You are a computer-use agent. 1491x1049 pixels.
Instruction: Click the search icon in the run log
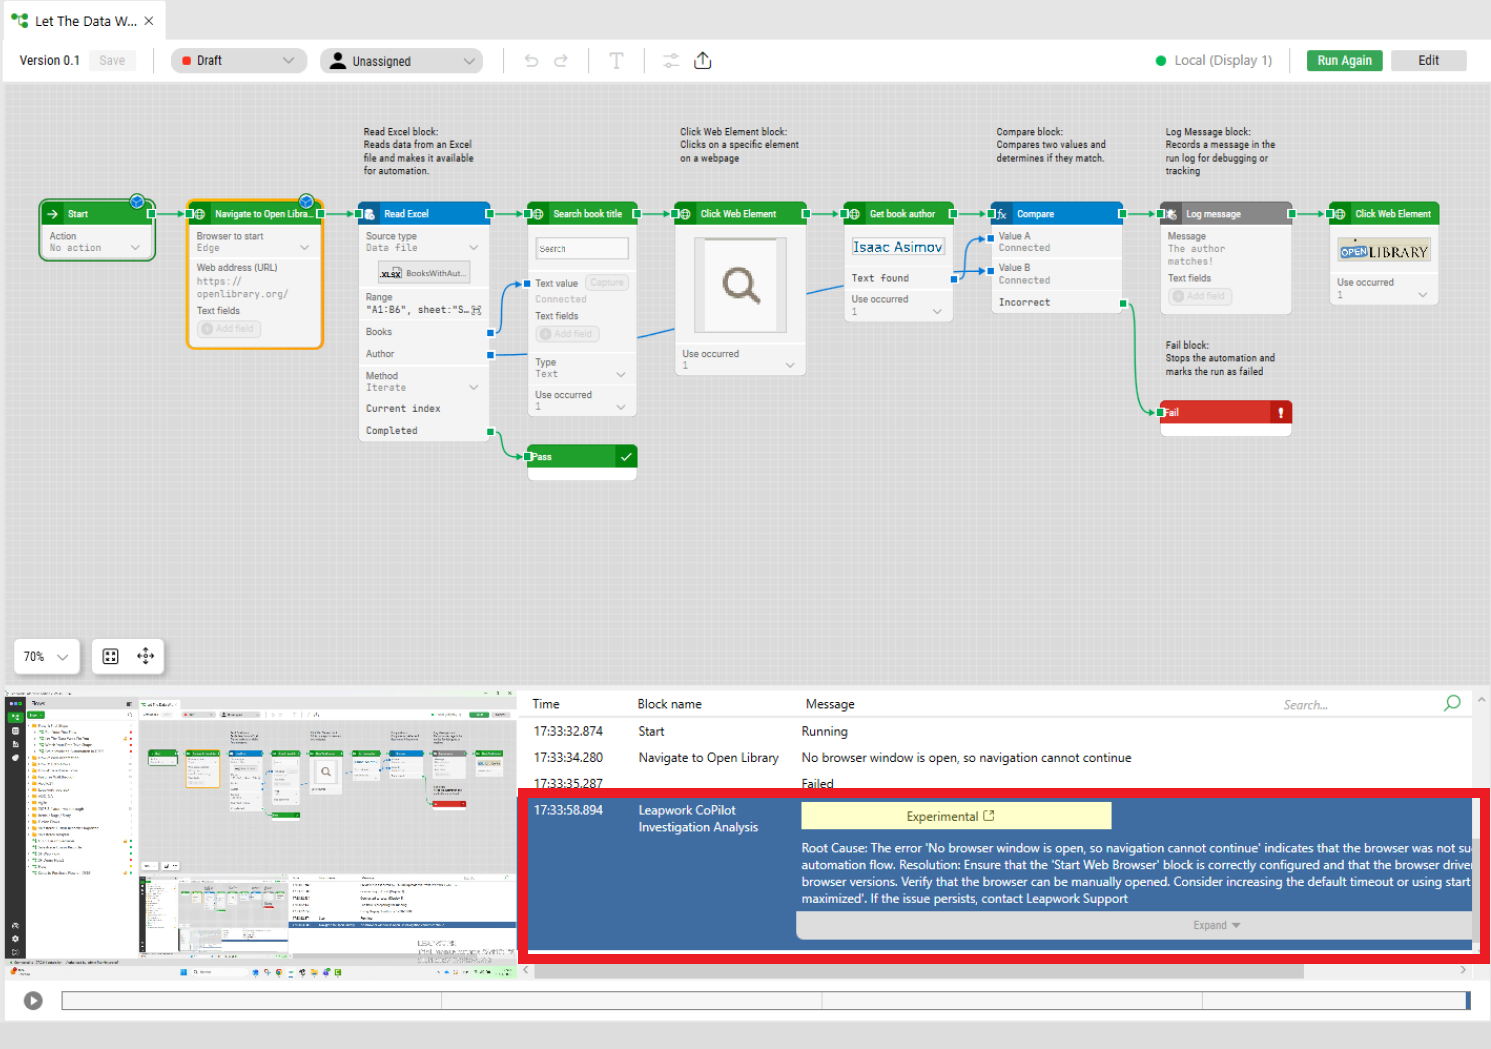[1451, 703]
